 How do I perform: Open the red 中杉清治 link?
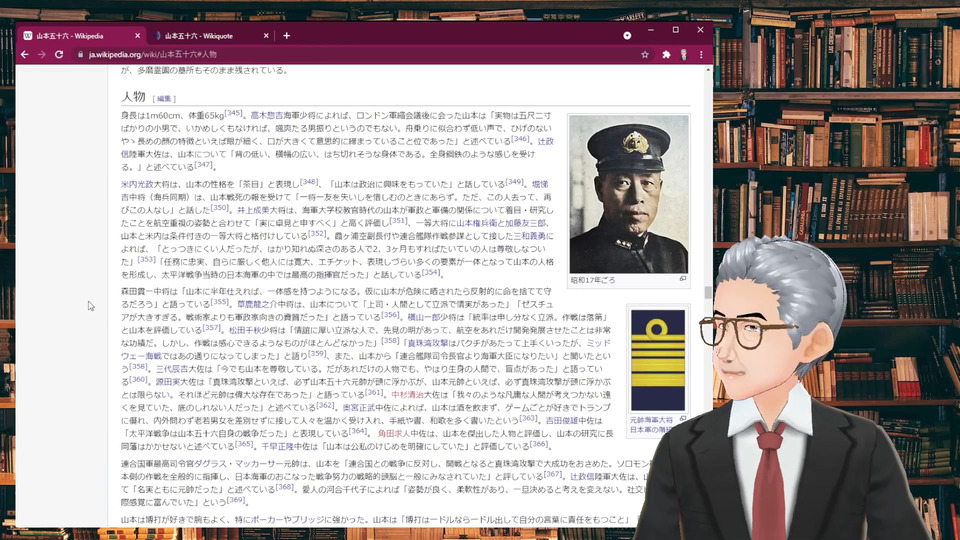pyautogui.click(x=408, y=395)
